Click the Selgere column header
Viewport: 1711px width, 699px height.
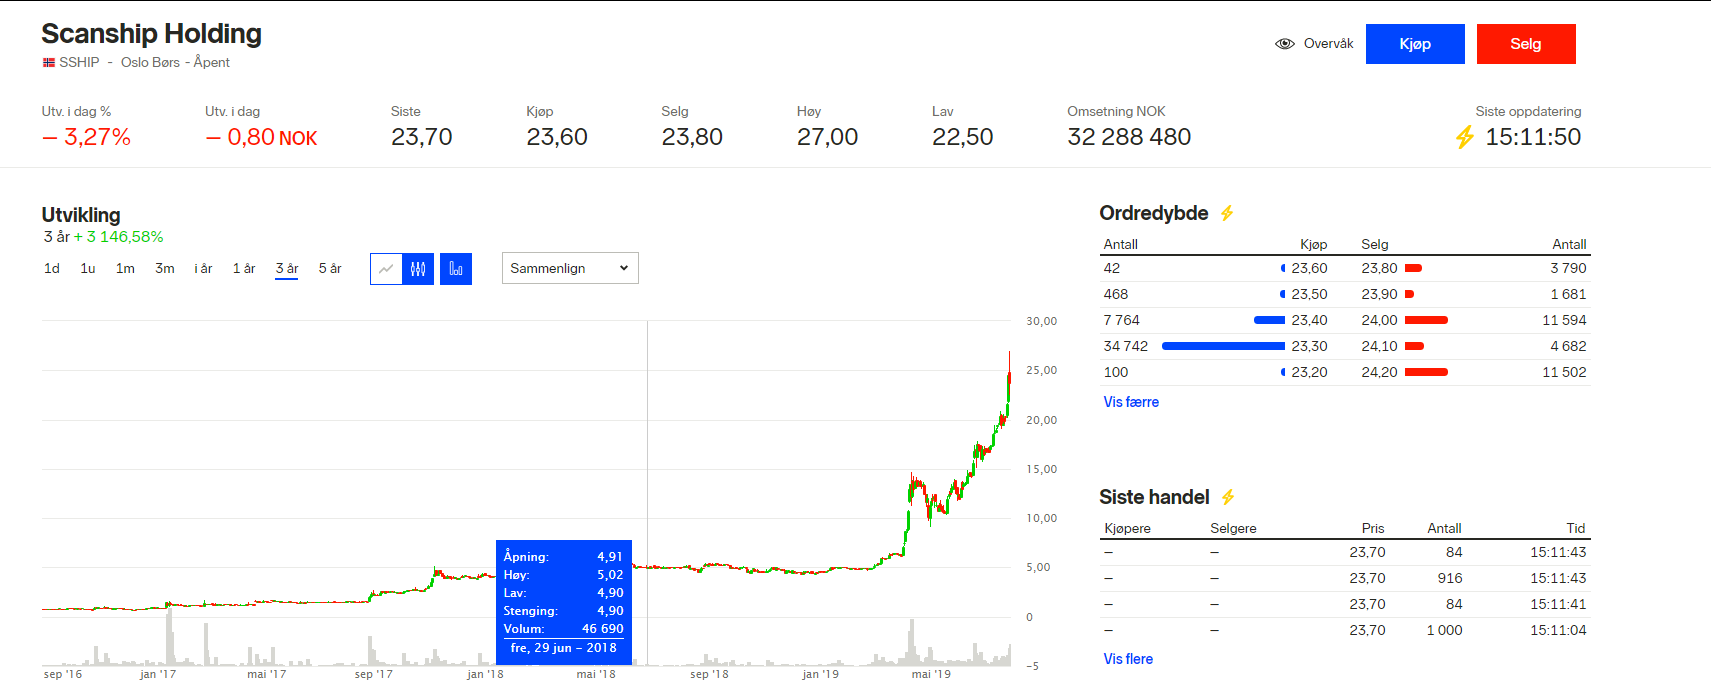pyautogui.click(x=1233, y=528)
